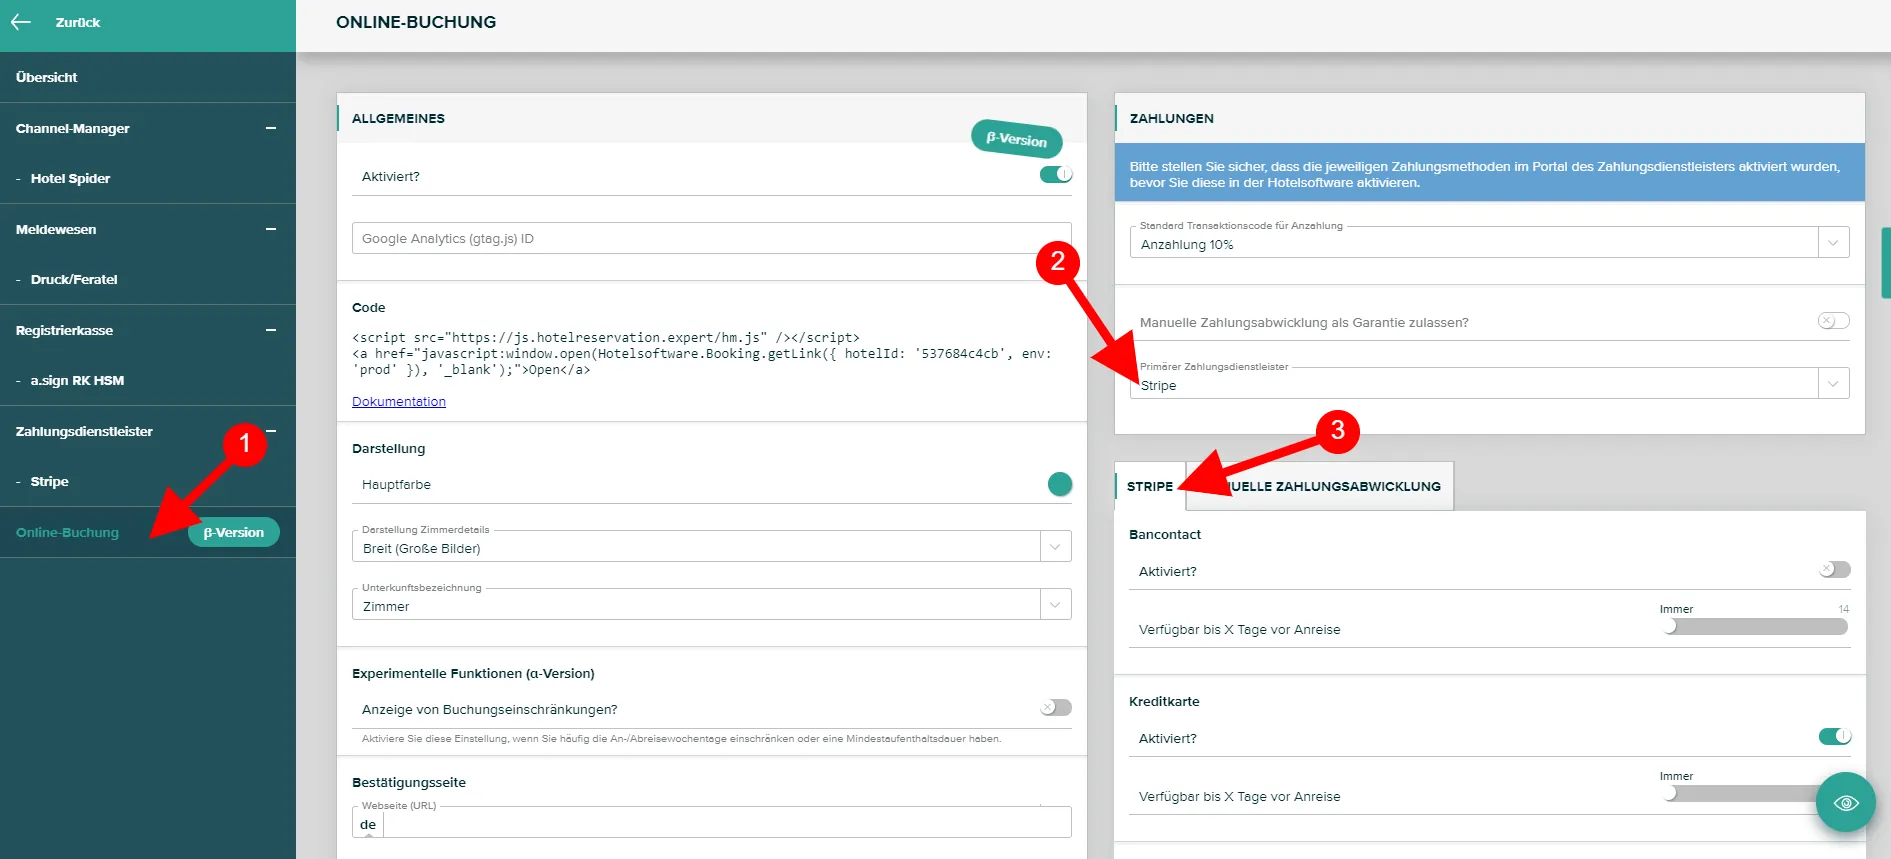This screenshot has width=1891, height=859.
Task: Click the back arrow icon next to Zurück
Action: pos(21,22)
